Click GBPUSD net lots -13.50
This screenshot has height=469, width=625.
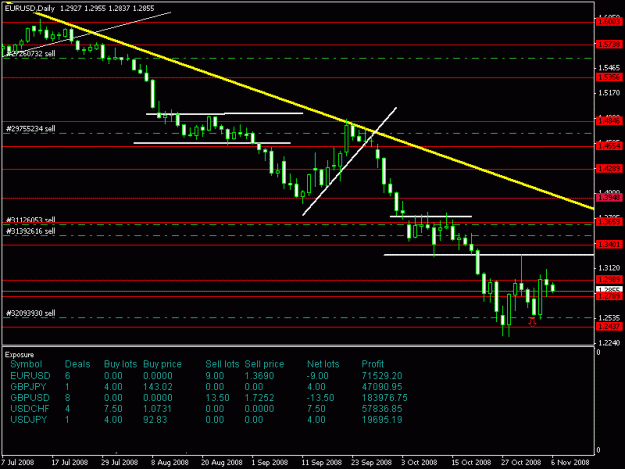[320, 398]
